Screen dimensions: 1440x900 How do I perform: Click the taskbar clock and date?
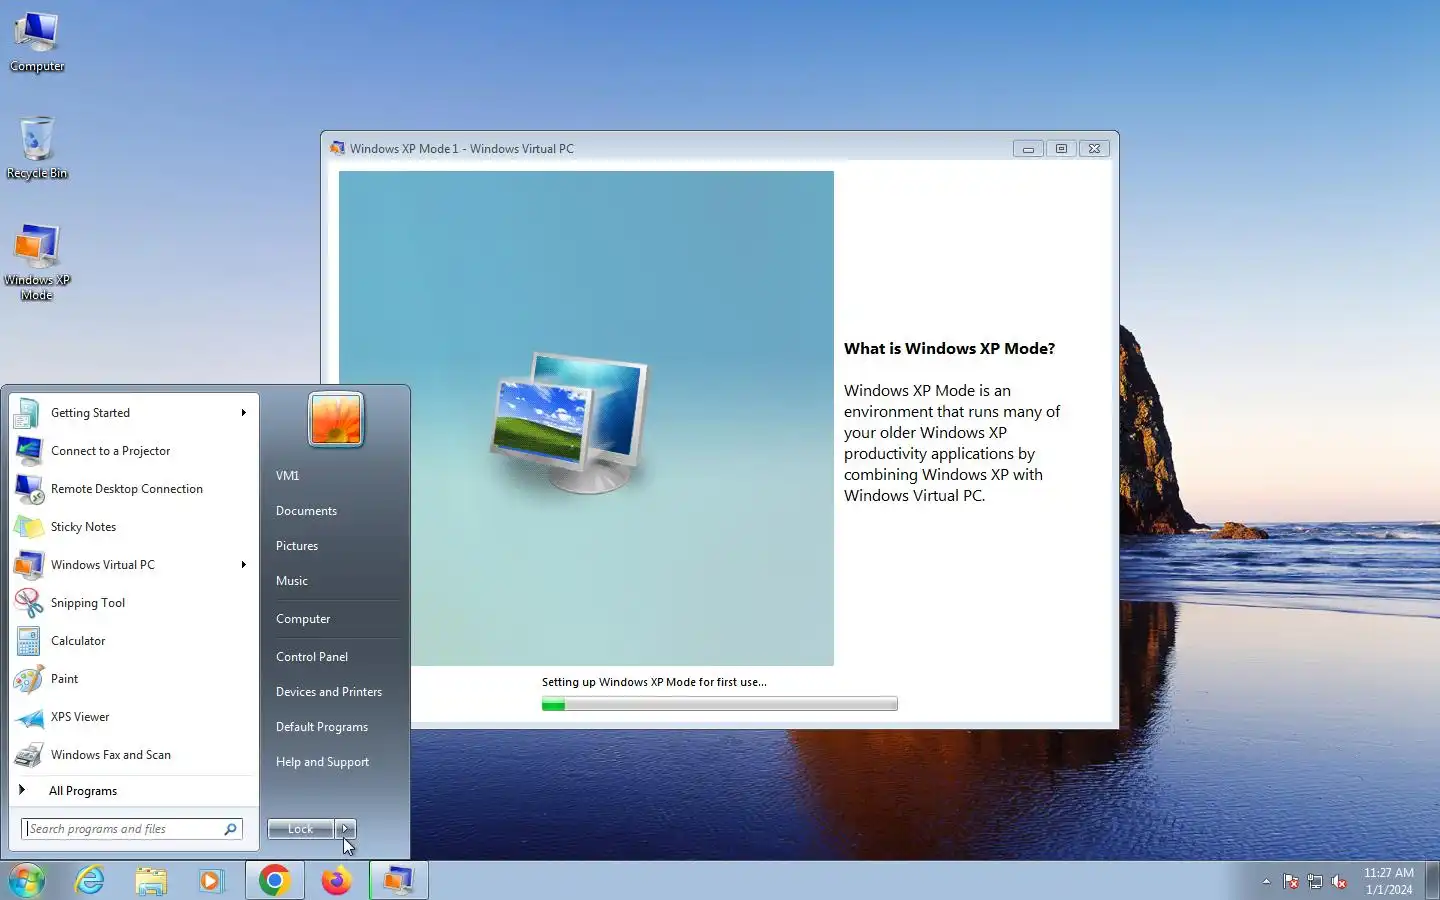[1389, 881]
